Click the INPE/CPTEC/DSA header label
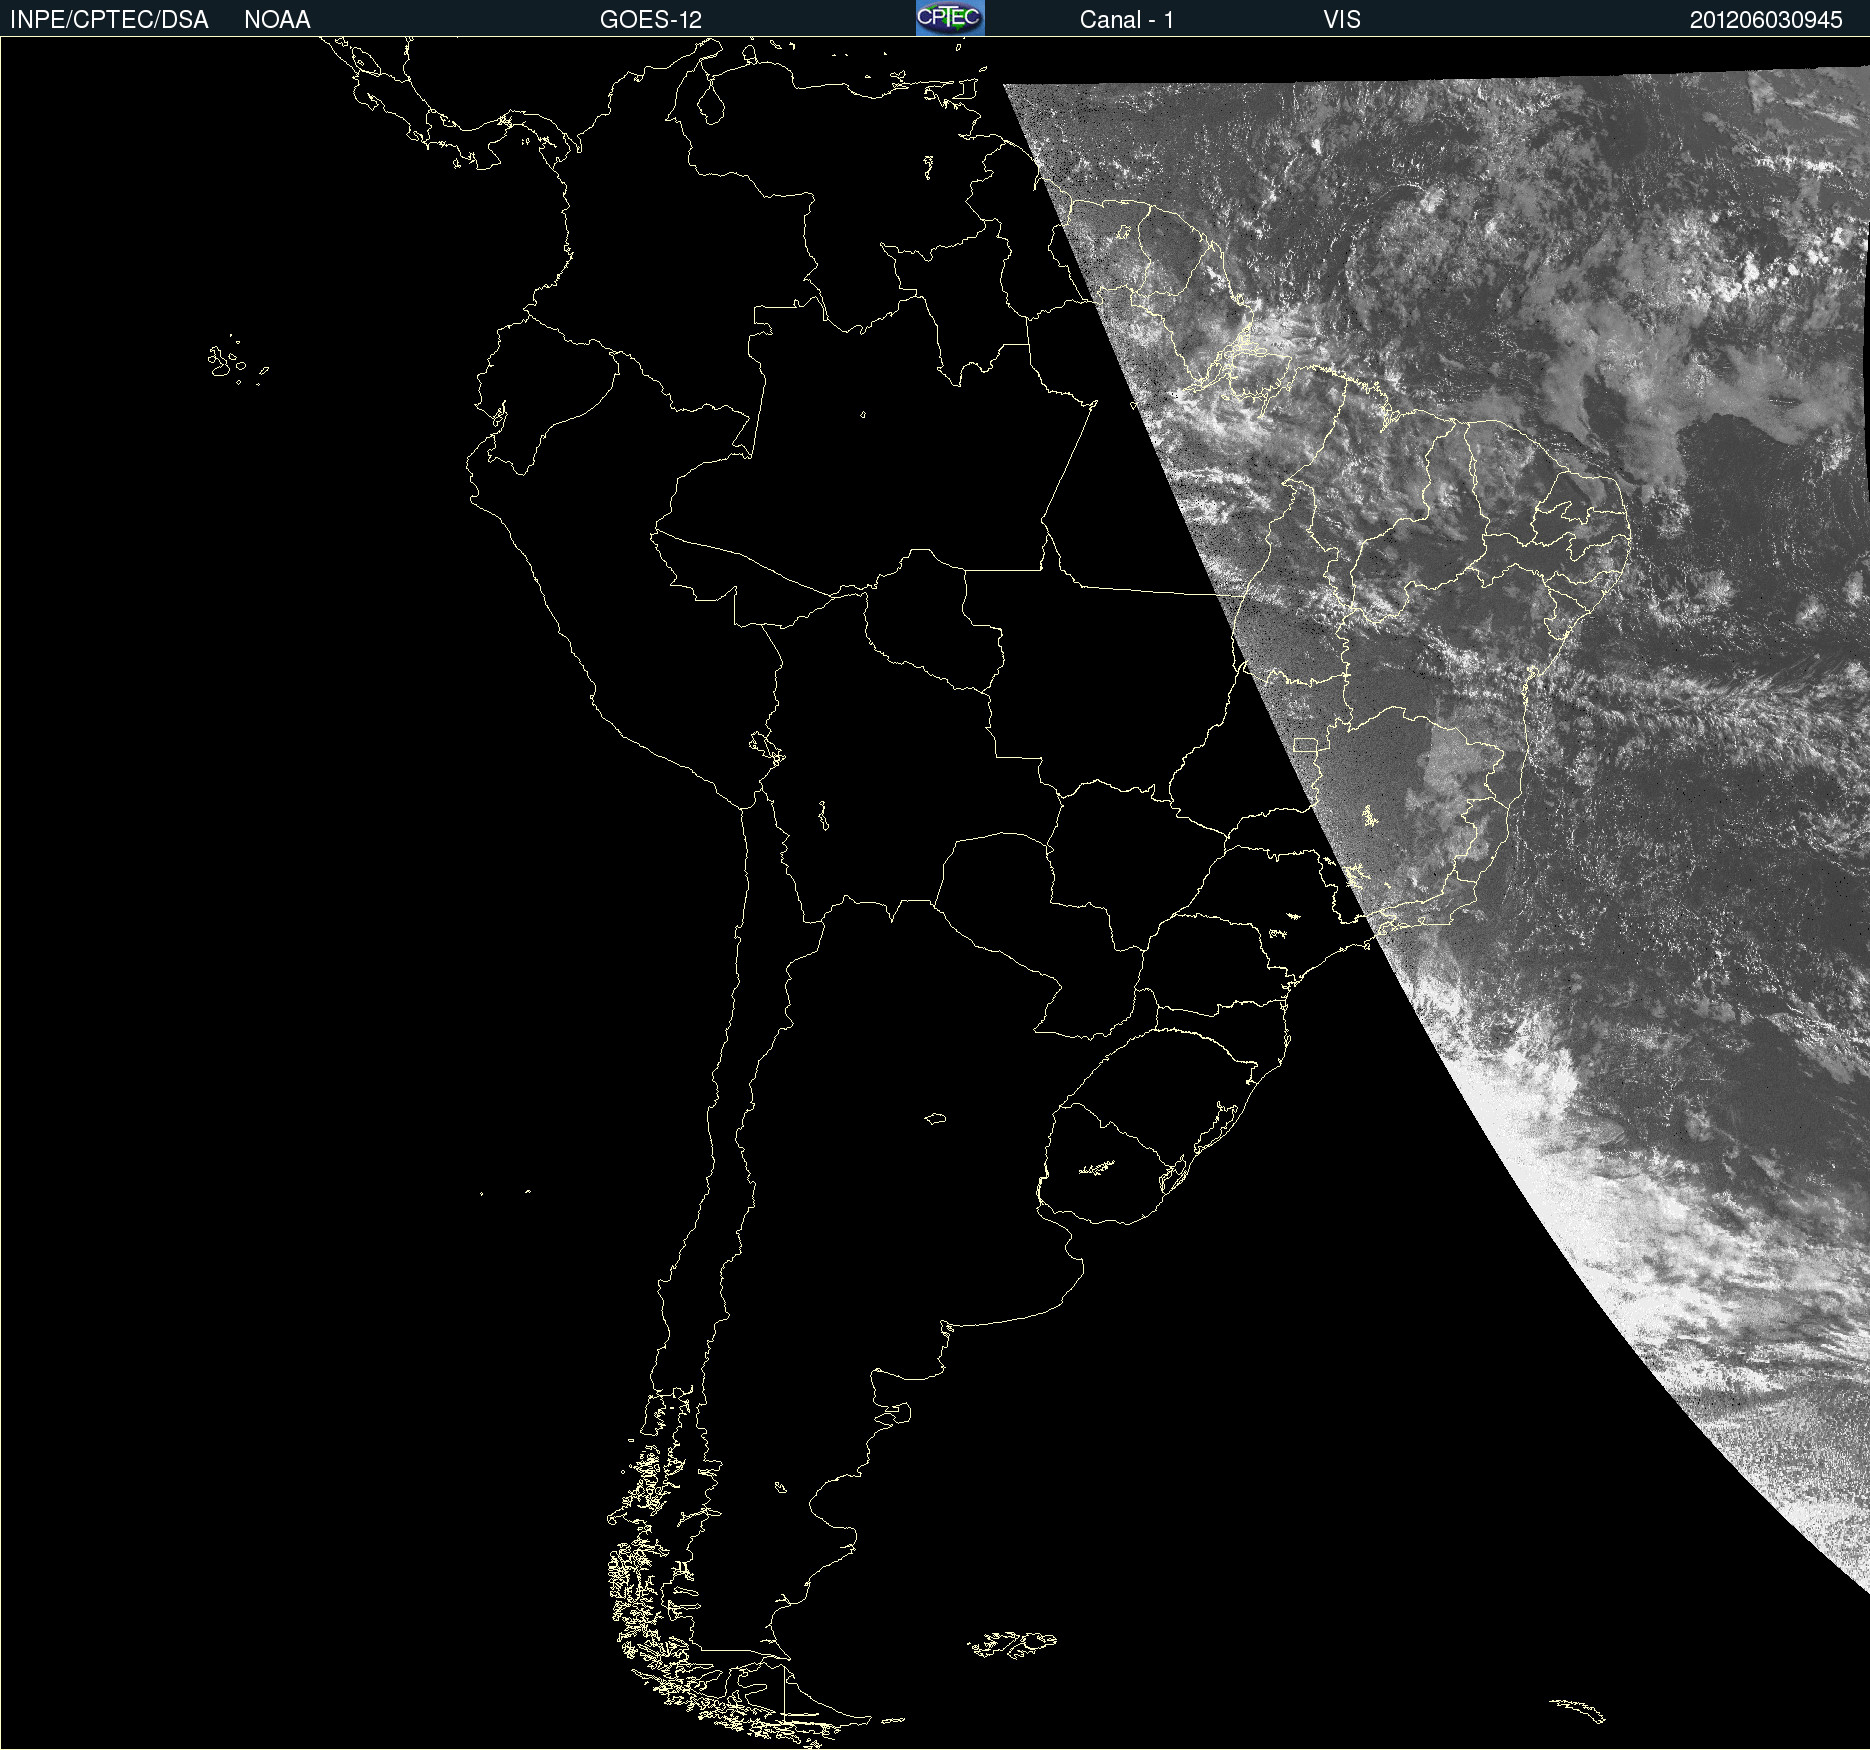This screenshot has height=1750, width=1870. point(109,20)
